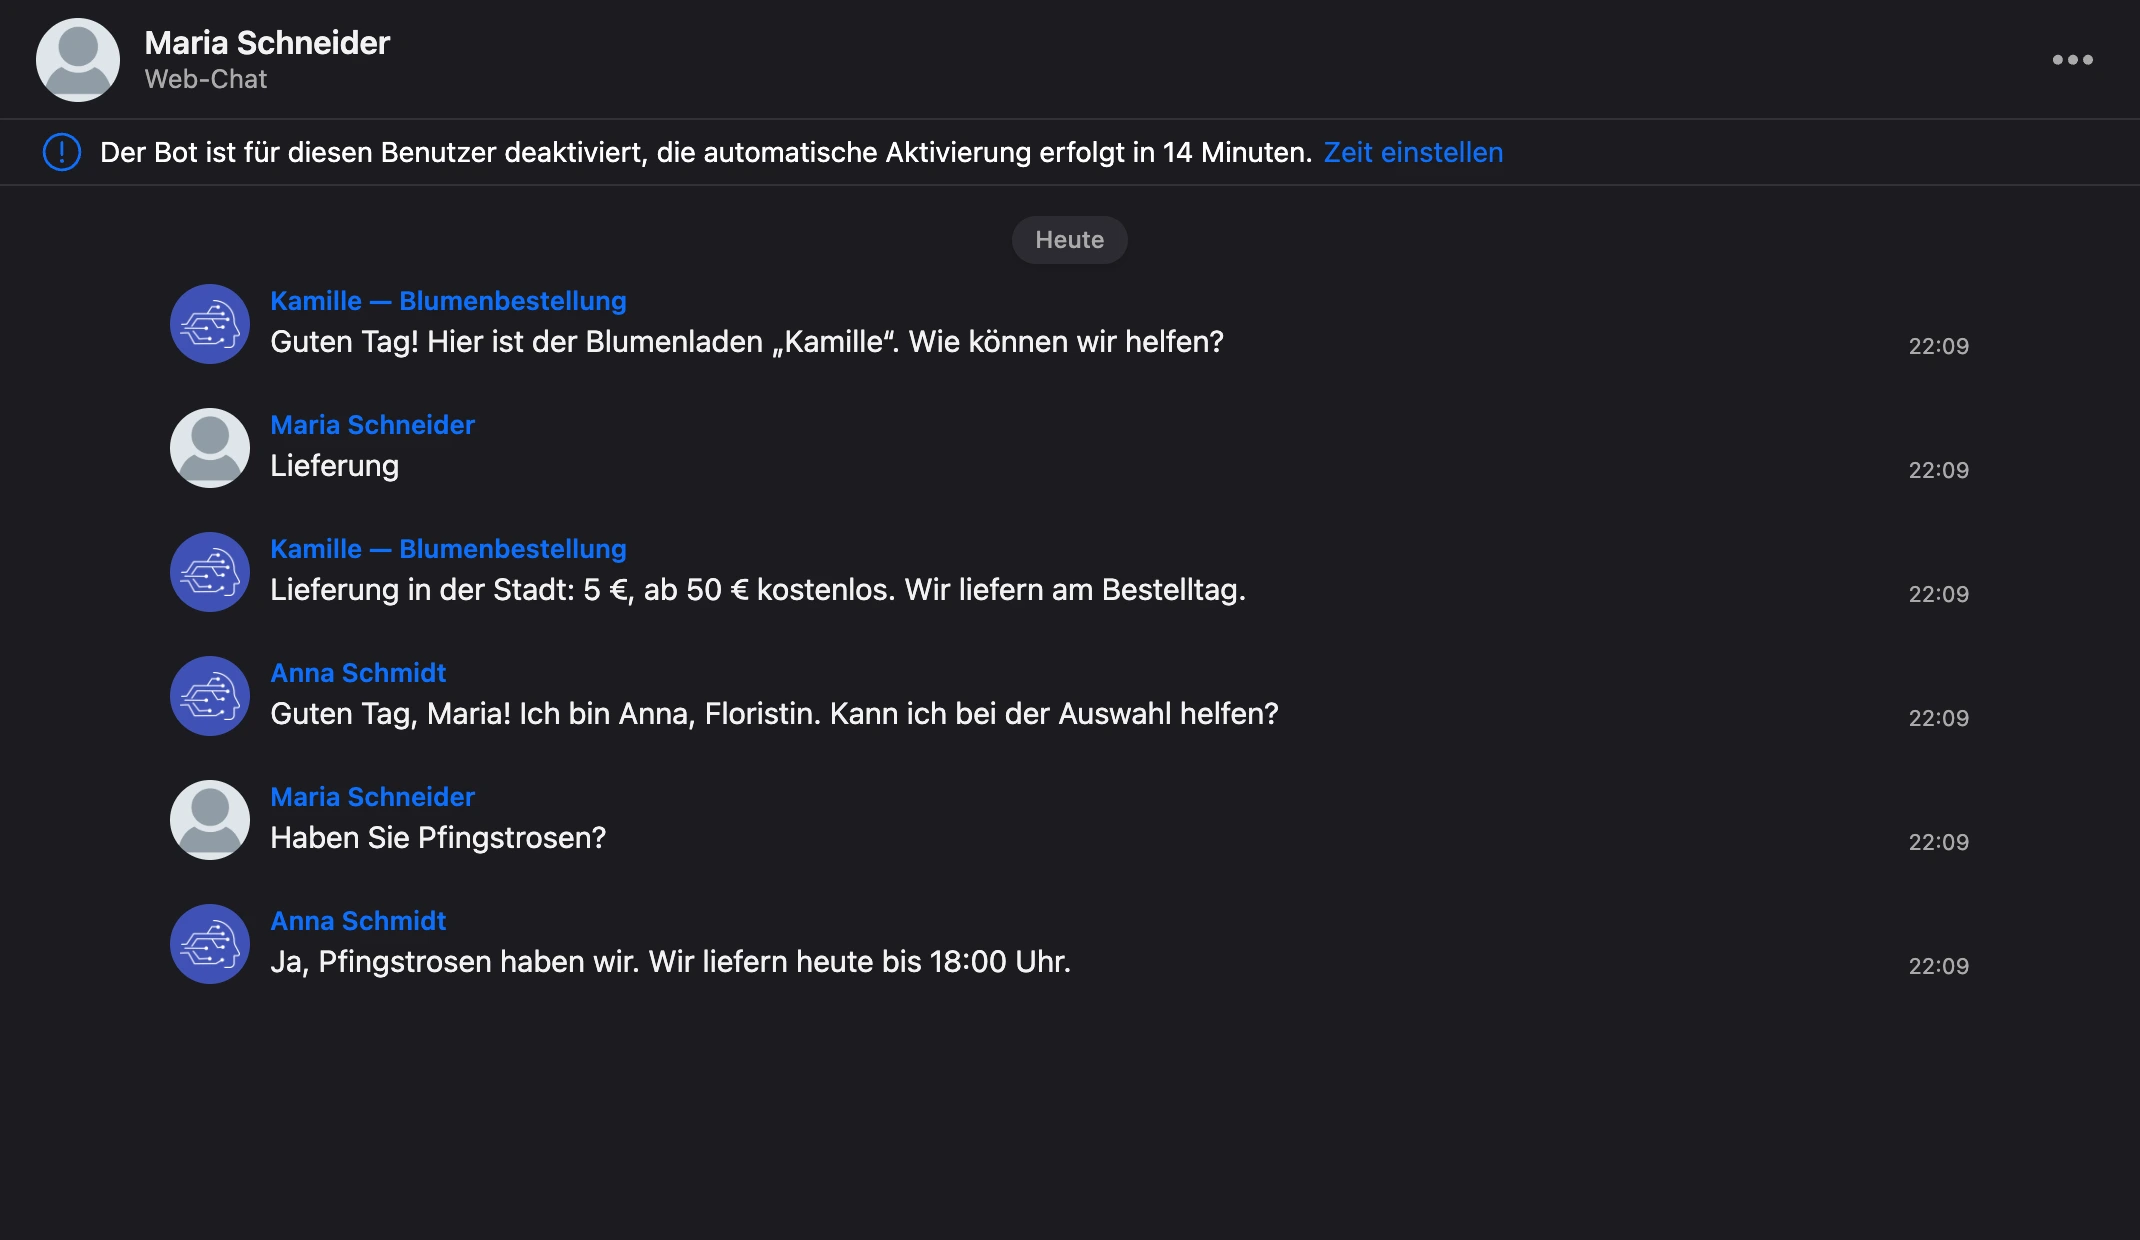Open Anna Schmidt name above 18:00 reply
The height and width of the screenshot is (1240, 2140).
(x=358, y=921)
